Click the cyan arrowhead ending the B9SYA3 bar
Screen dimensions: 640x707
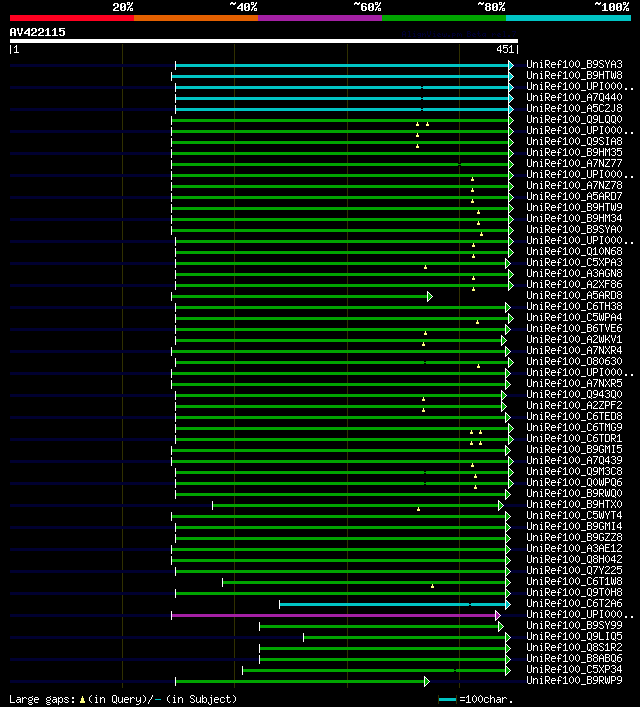coord(511,65)
